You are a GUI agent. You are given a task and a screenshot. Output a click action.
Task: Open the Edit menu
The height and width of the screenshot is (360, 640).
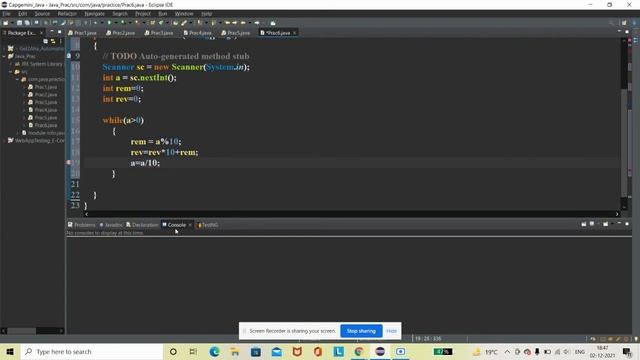22,14
